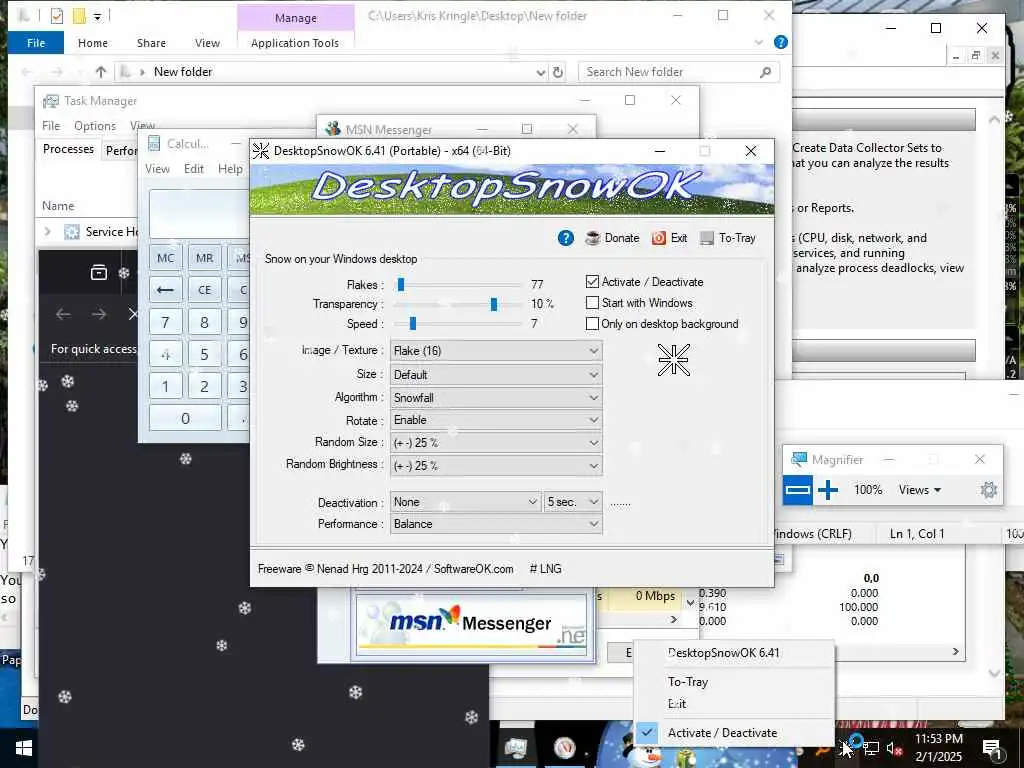This screenshot has height=768, width=1024.
Task: Adjust the Transparency slider handle
Action: coord(494,304)
